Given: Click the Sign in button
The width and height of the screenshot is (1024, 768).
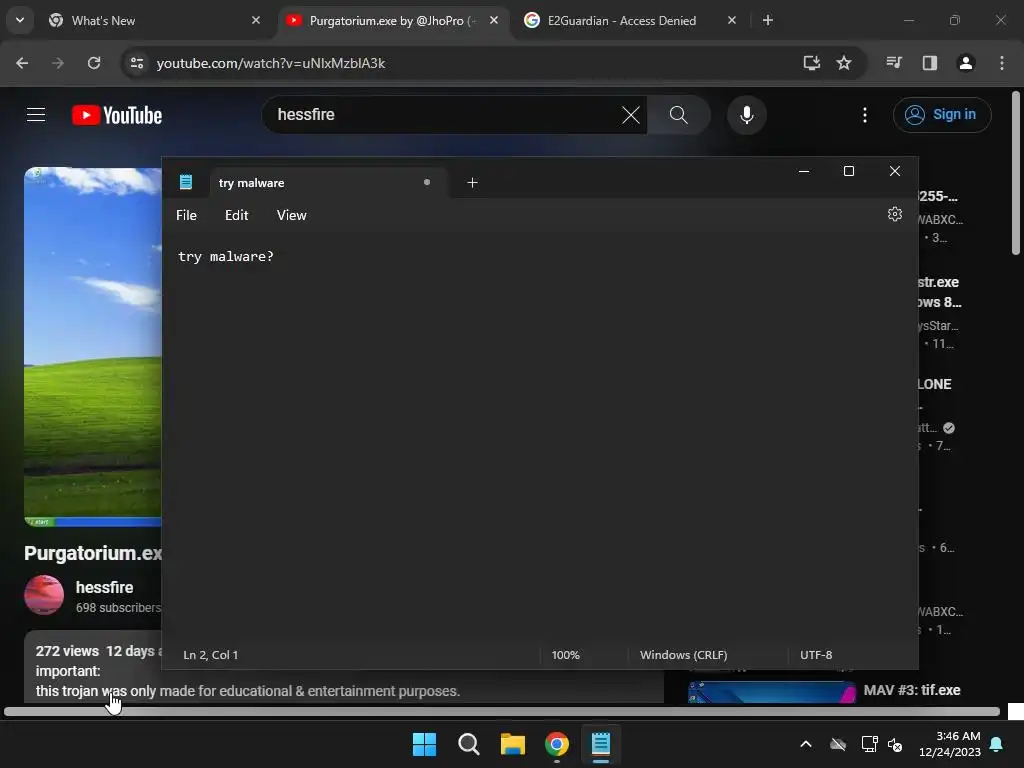Looking at the screenshot, I should click(942, 115).
